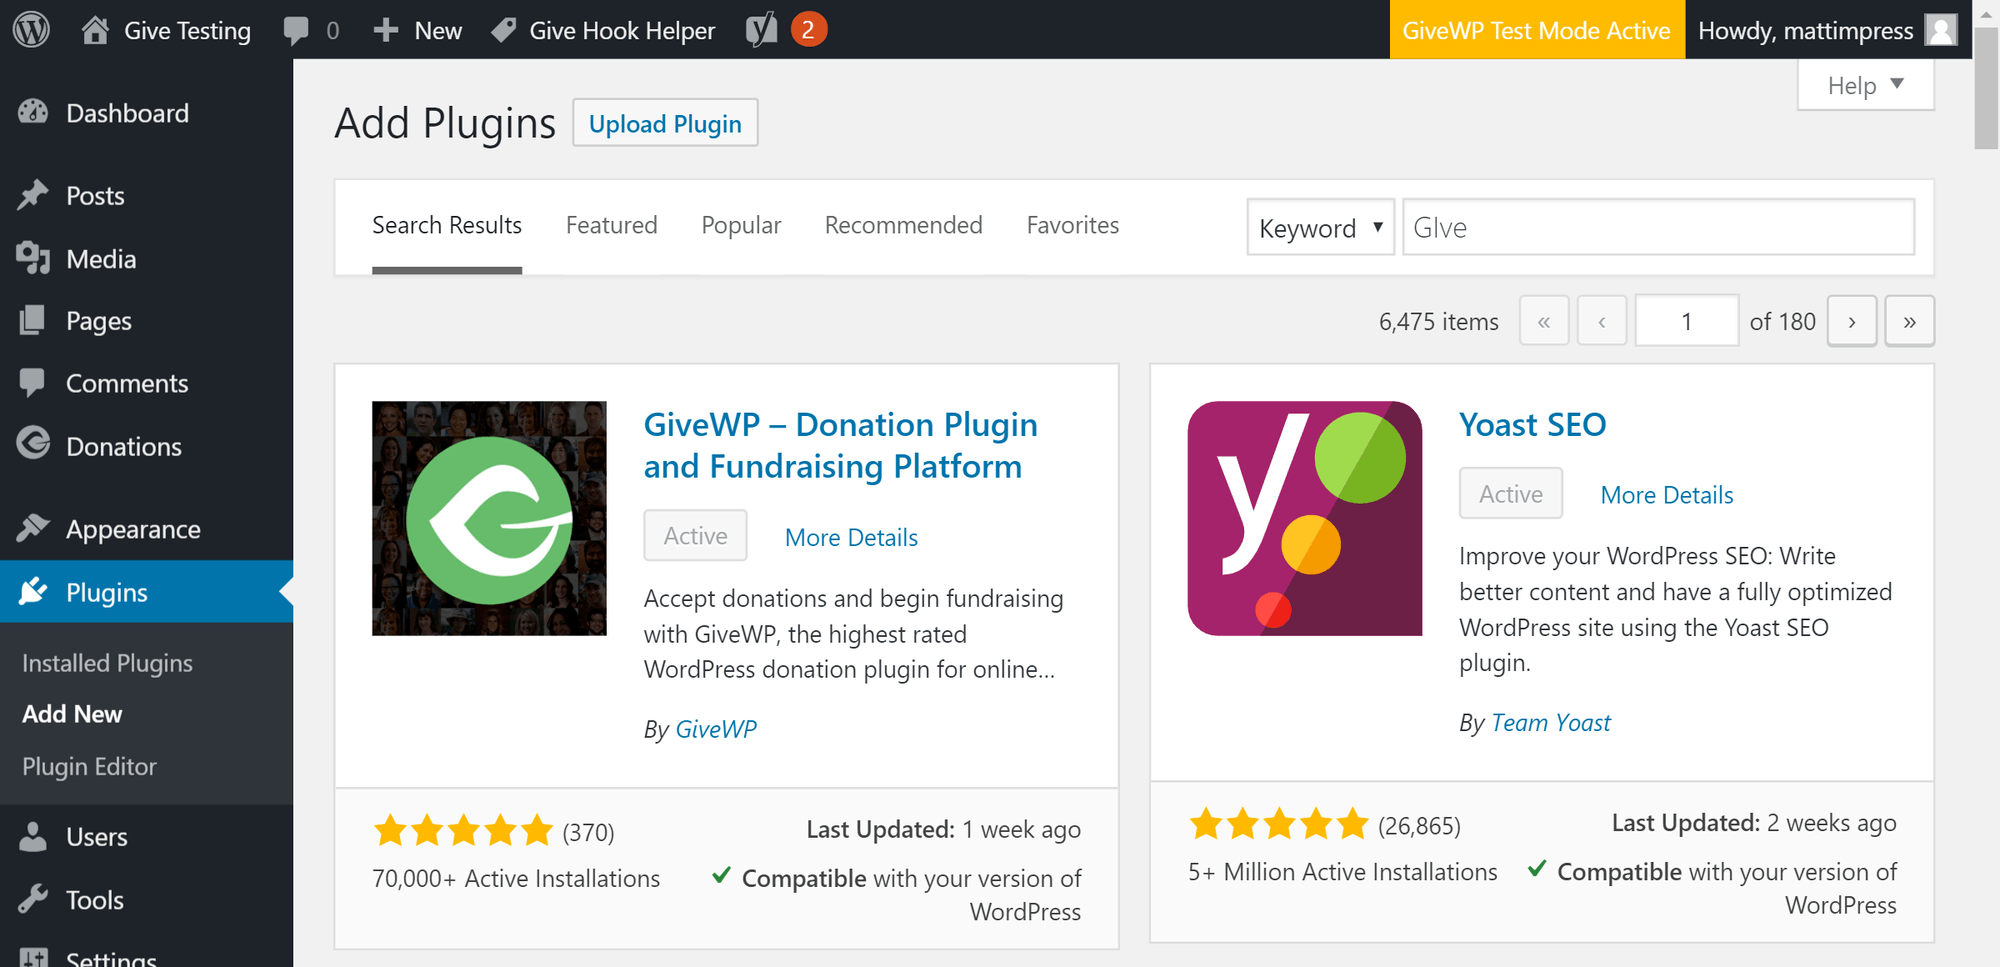Expand the Help dropdown panel
The image size is (2000, 967).
(x=1865, y=85)
